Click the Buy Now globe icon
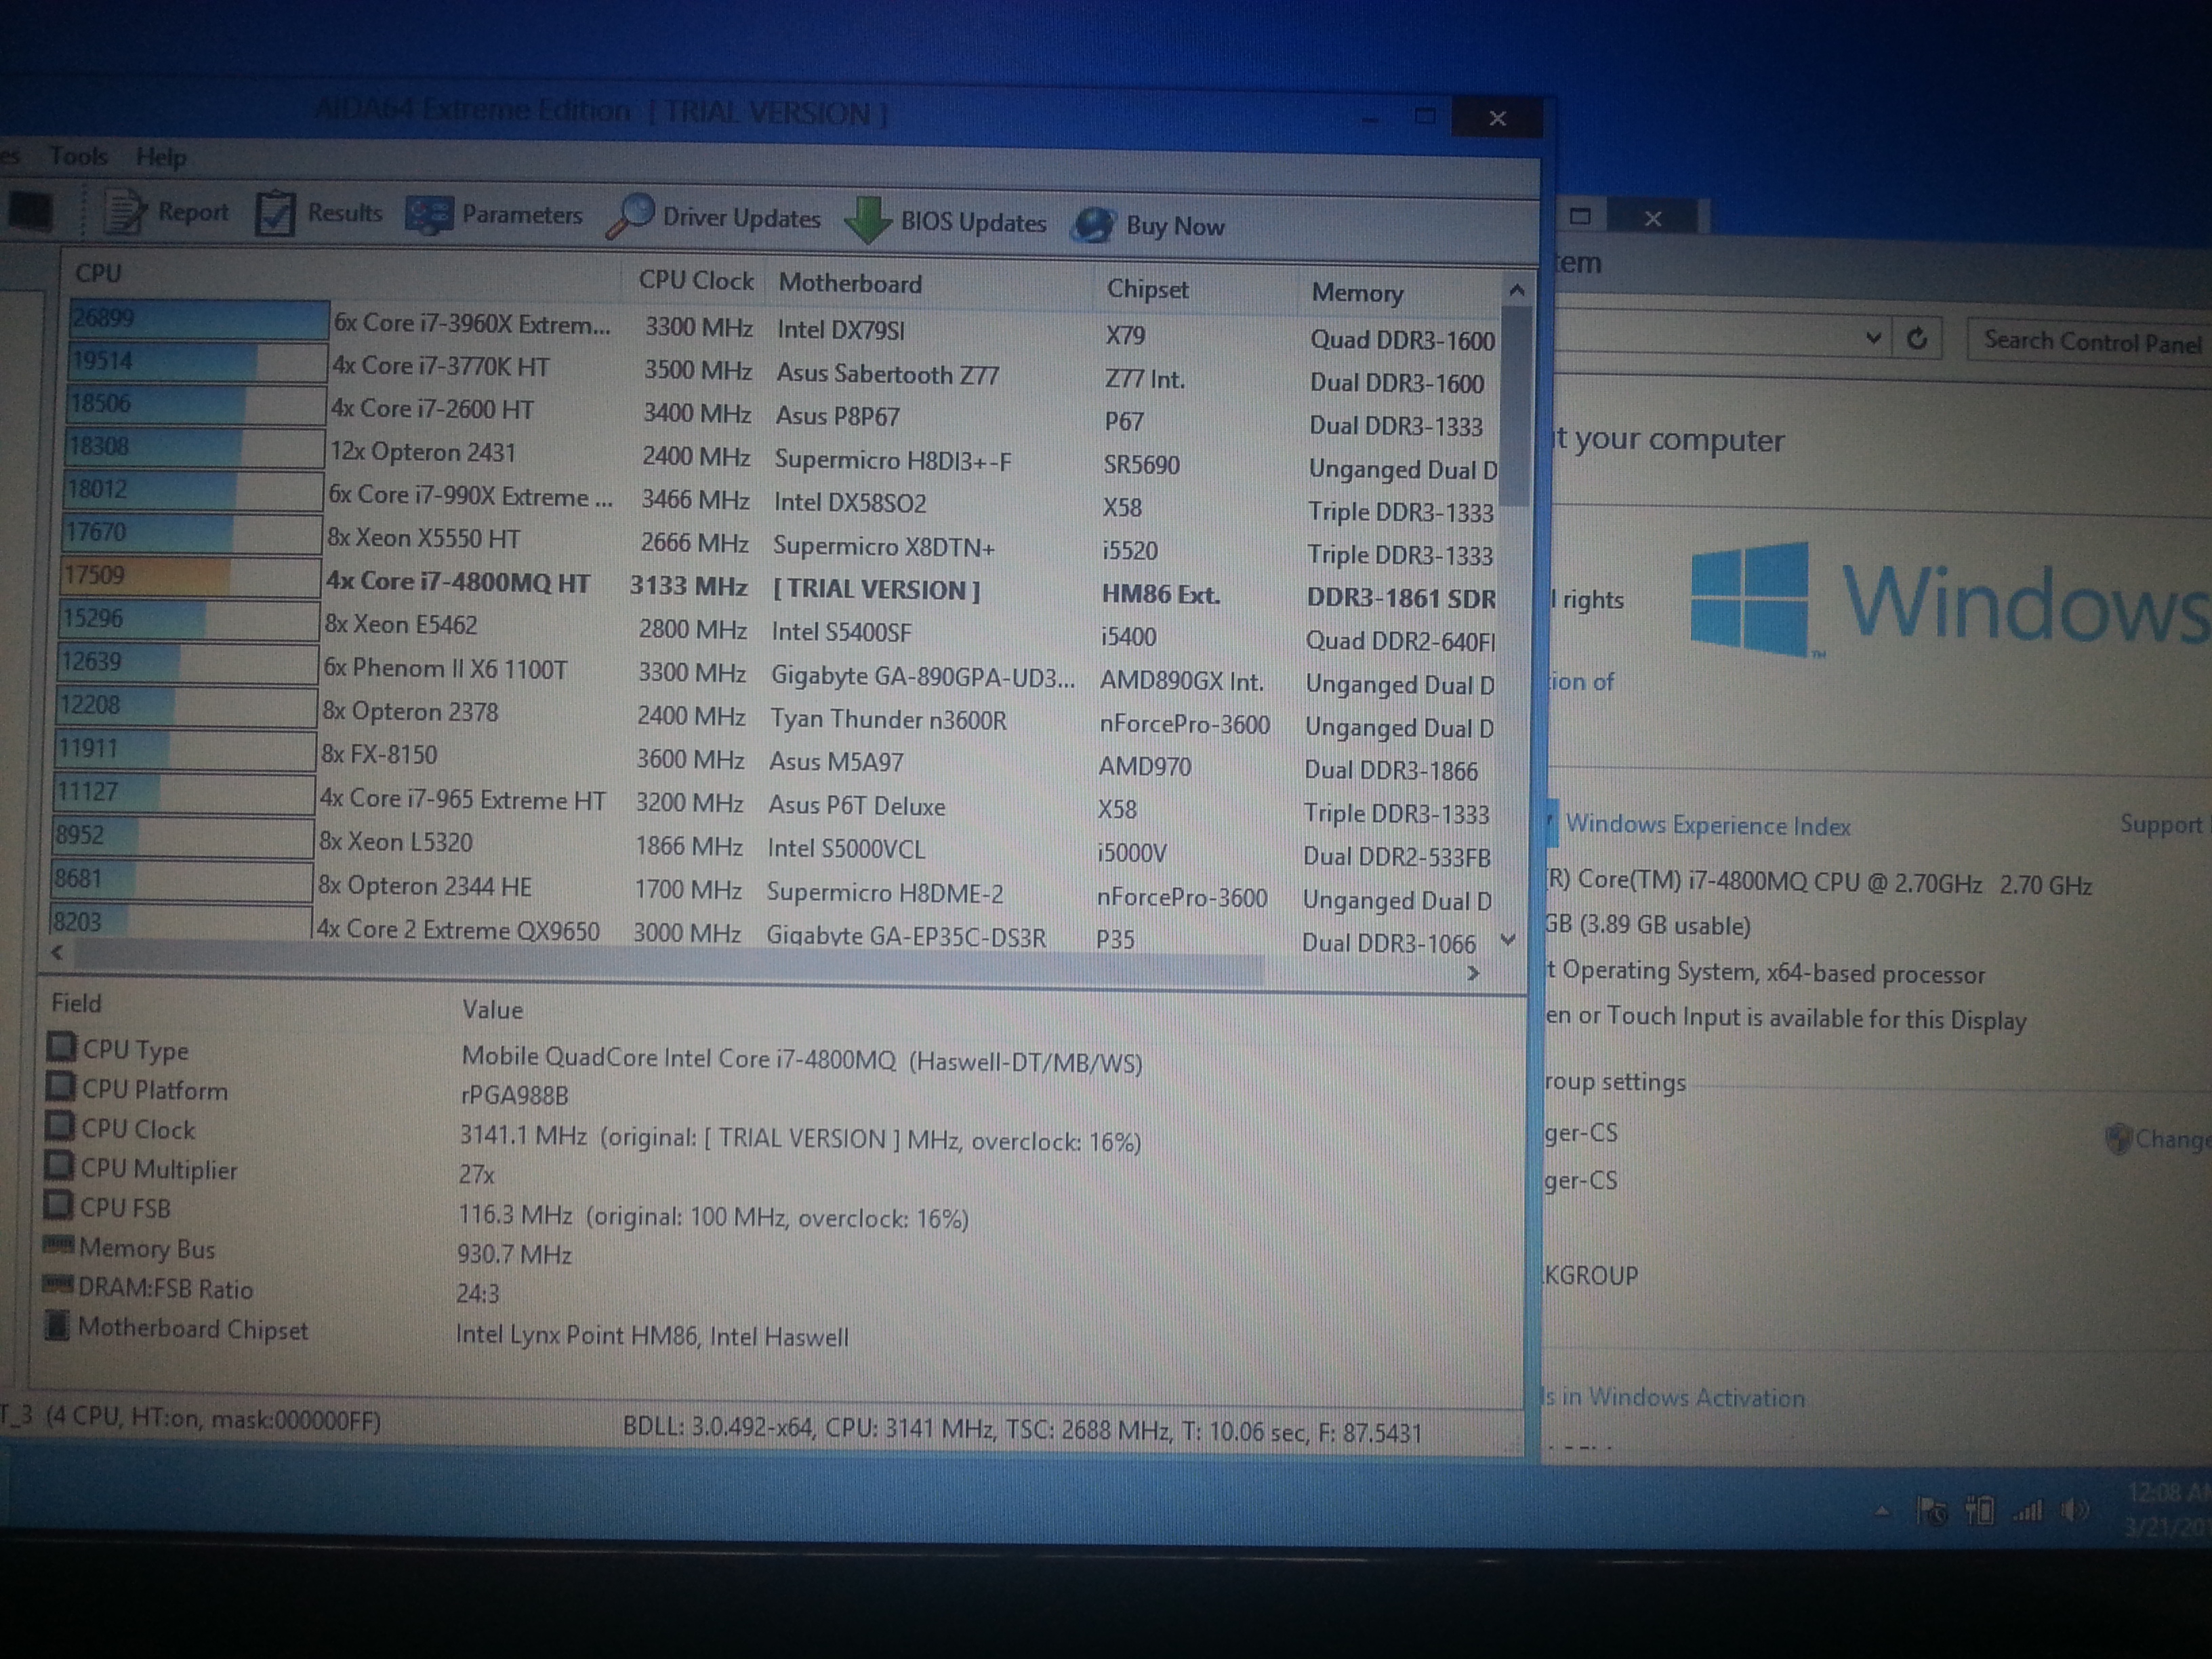This screenshot has height=1659, width=2212. coord(1092,225)
